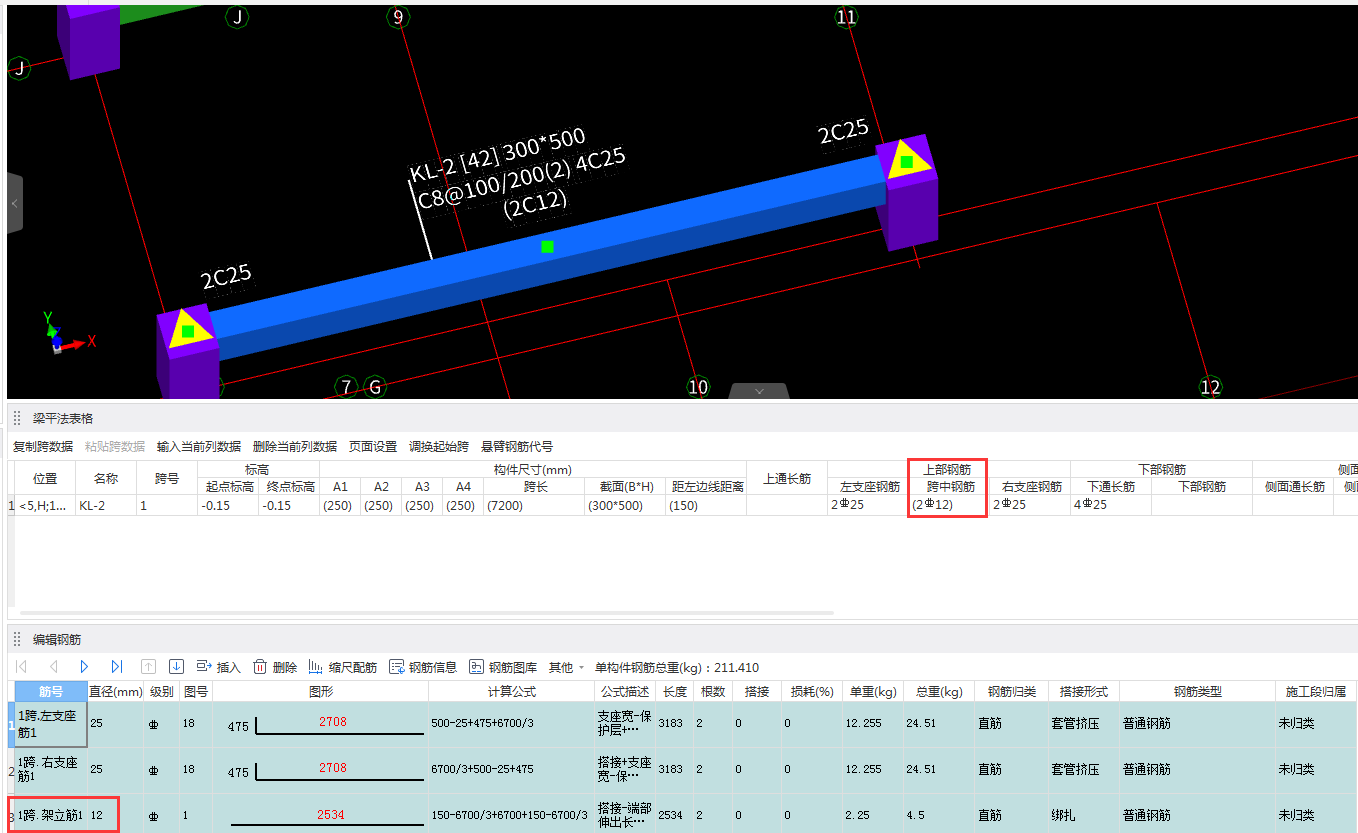1358x833 pixels.
Task: Click 删除 delete row button
Action: point(275,667)
